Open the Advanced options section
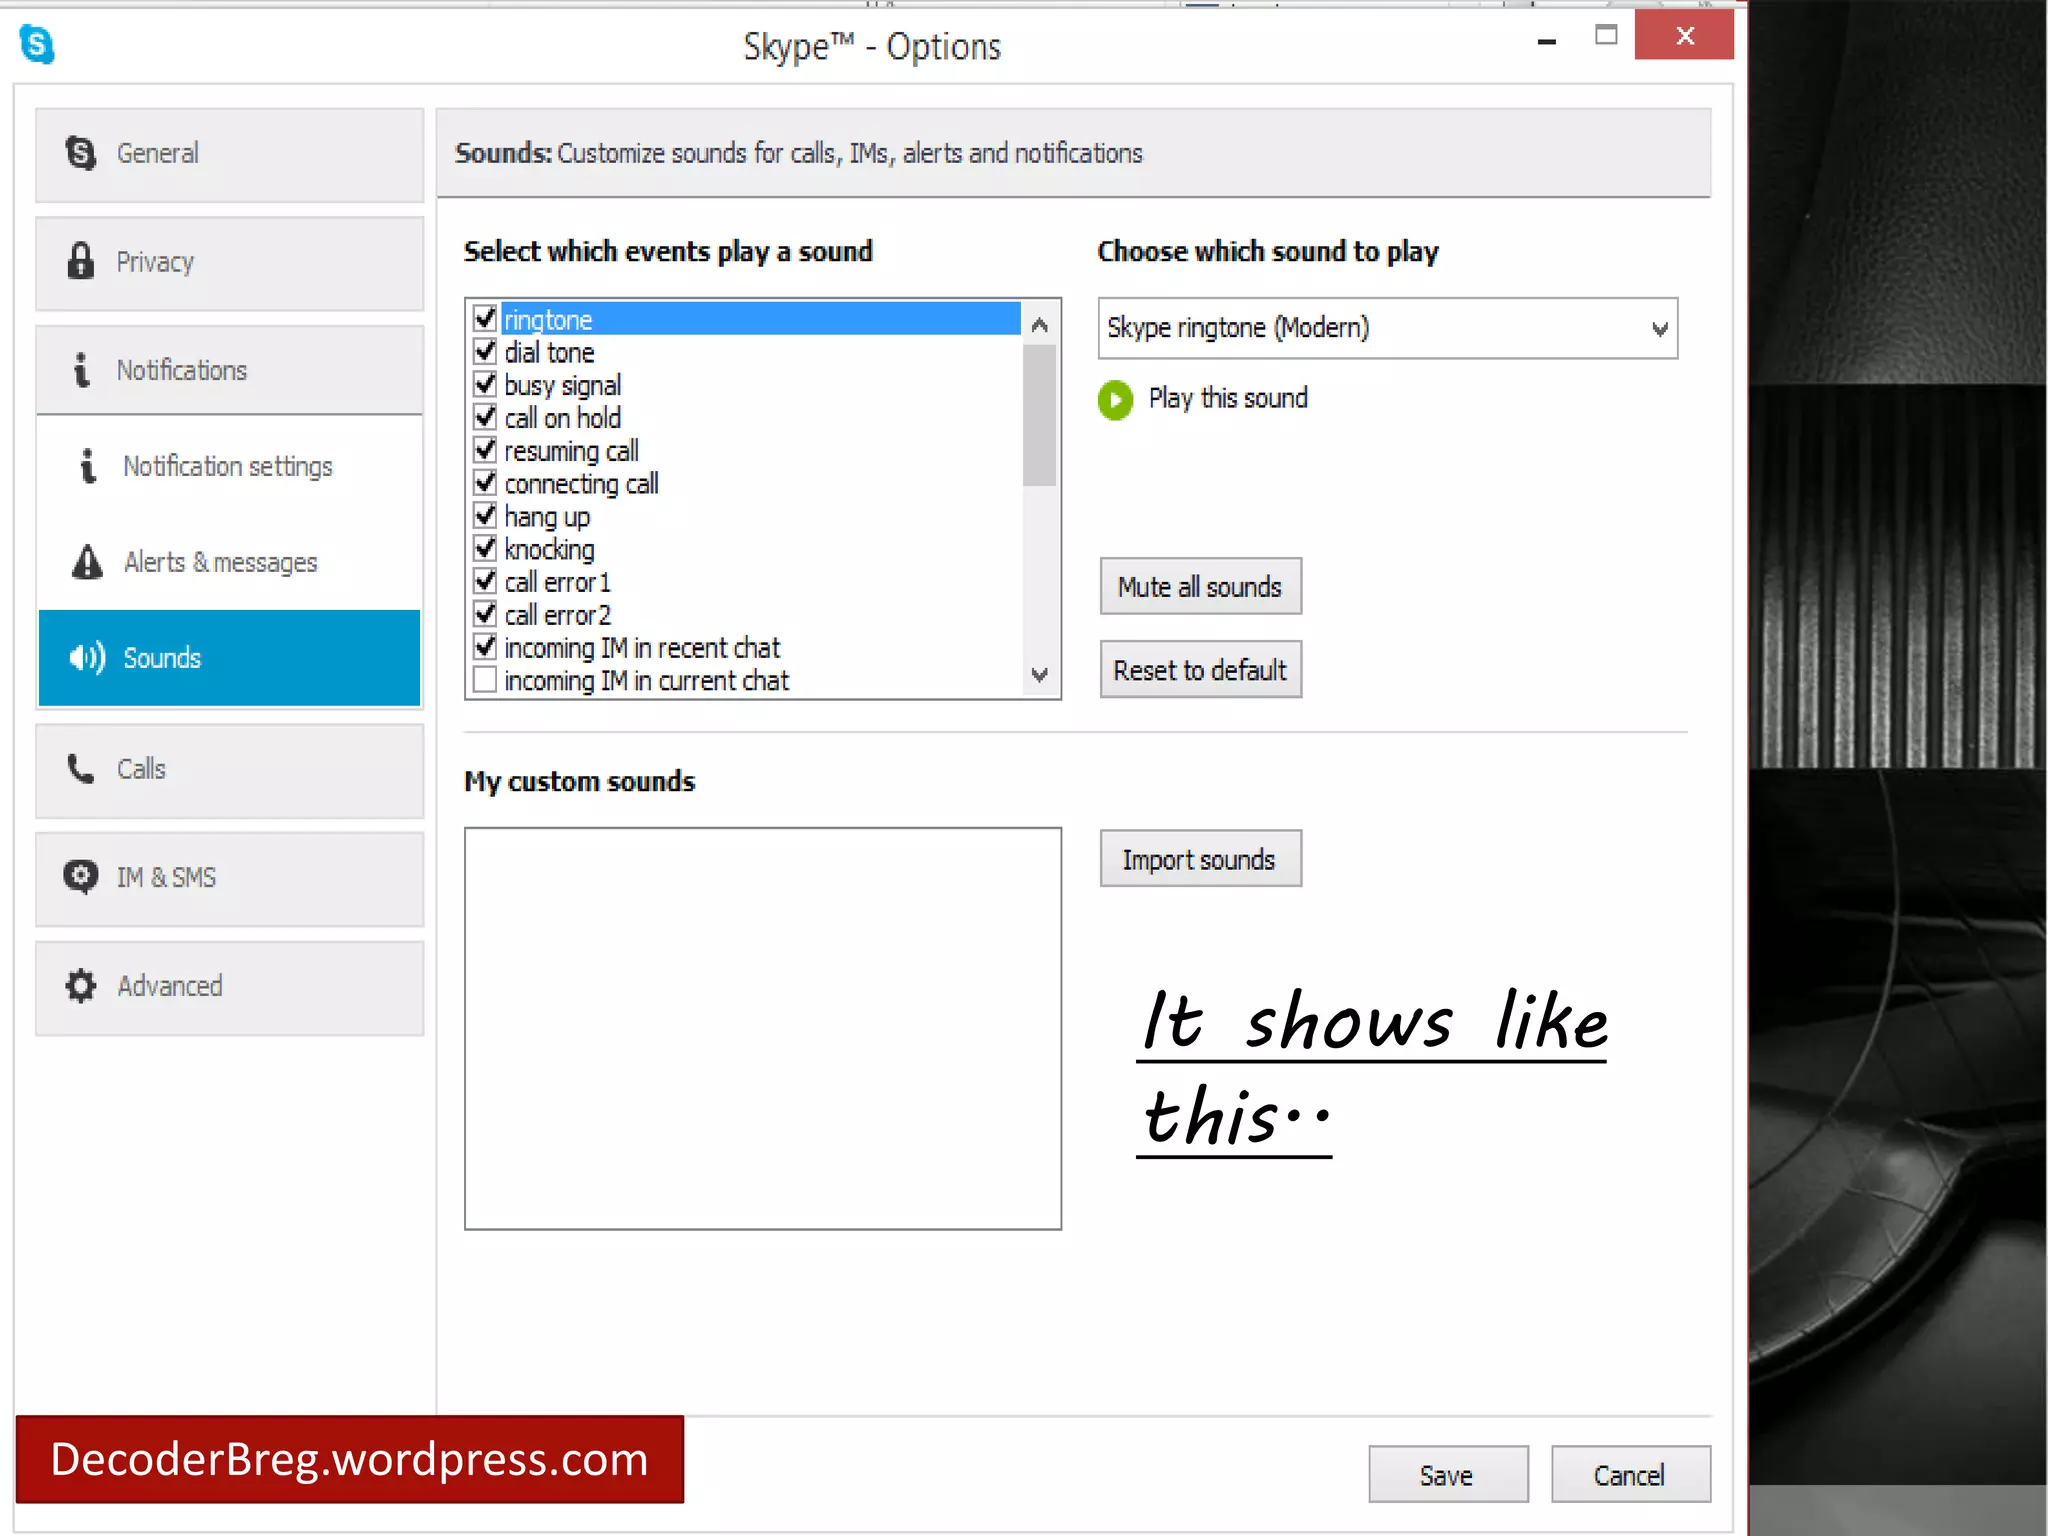This screenshot has width=2048, height=1536. [x=230, y=988]
